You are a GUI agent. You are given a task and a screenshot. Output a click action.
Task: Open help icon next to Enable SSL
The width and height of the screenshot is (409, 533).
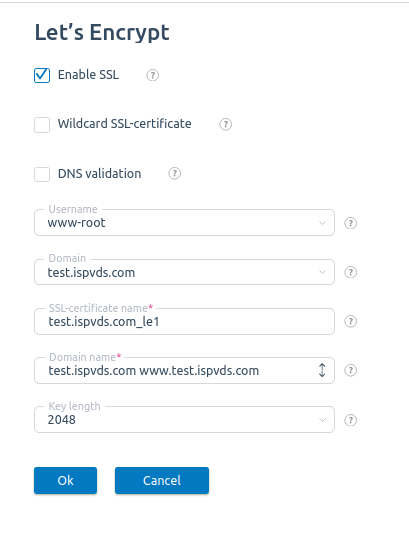(x=152, y=75)
